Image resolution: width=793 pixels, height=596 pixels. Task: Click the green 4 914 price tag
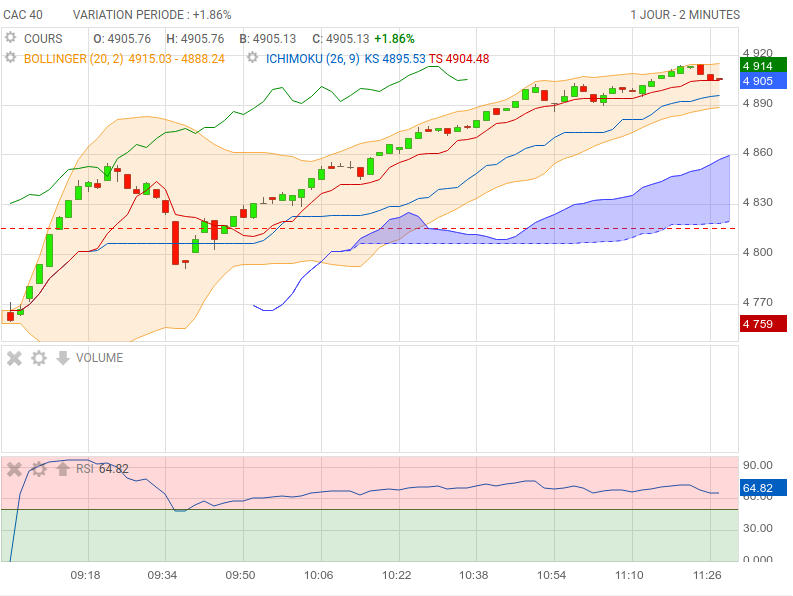(763, 65)
